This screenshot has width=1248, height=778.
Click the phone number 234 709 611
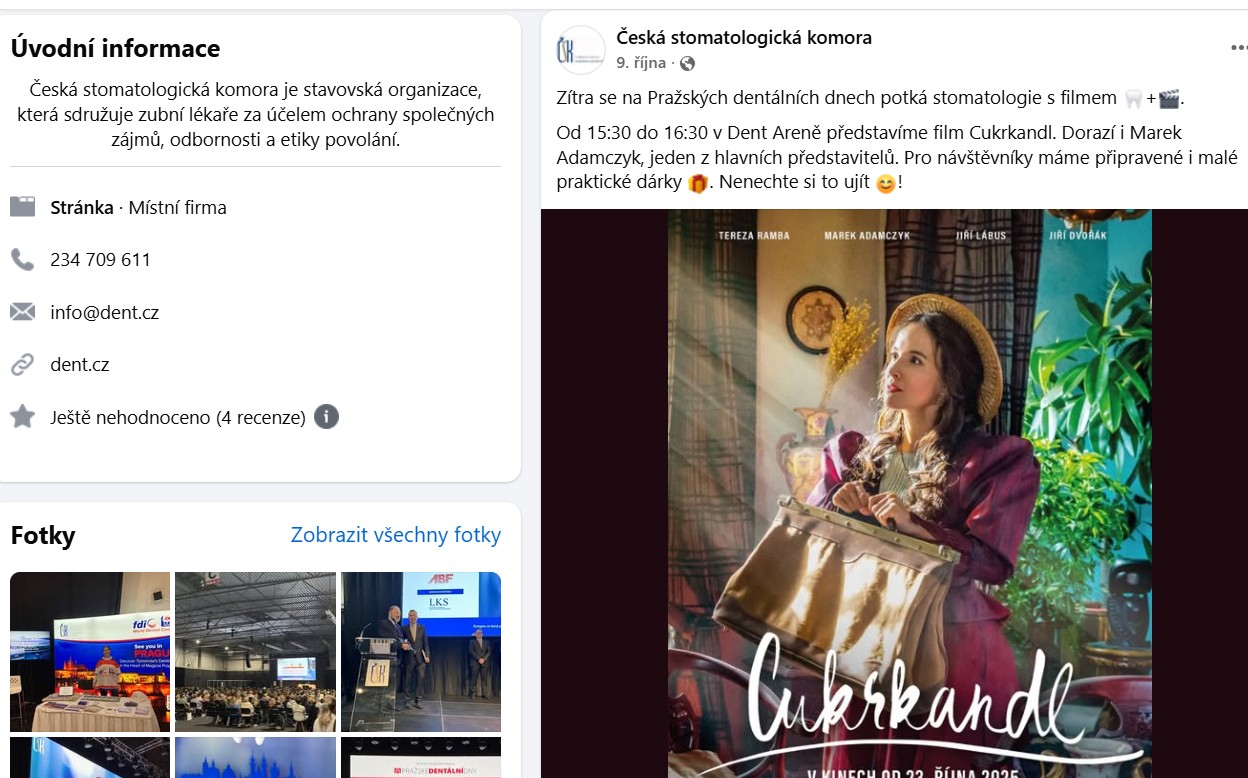coord(101,260)
